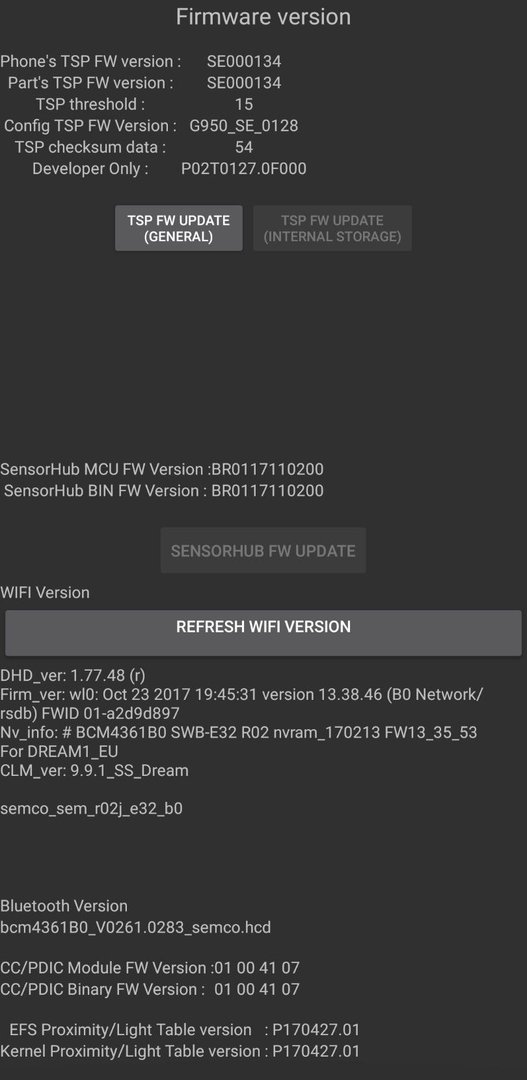This screenshot has height=1080, width=527.
Task: Tap REFRESH WIFI VERSION button
Action: pyautogui.click(x=263, y=633)
